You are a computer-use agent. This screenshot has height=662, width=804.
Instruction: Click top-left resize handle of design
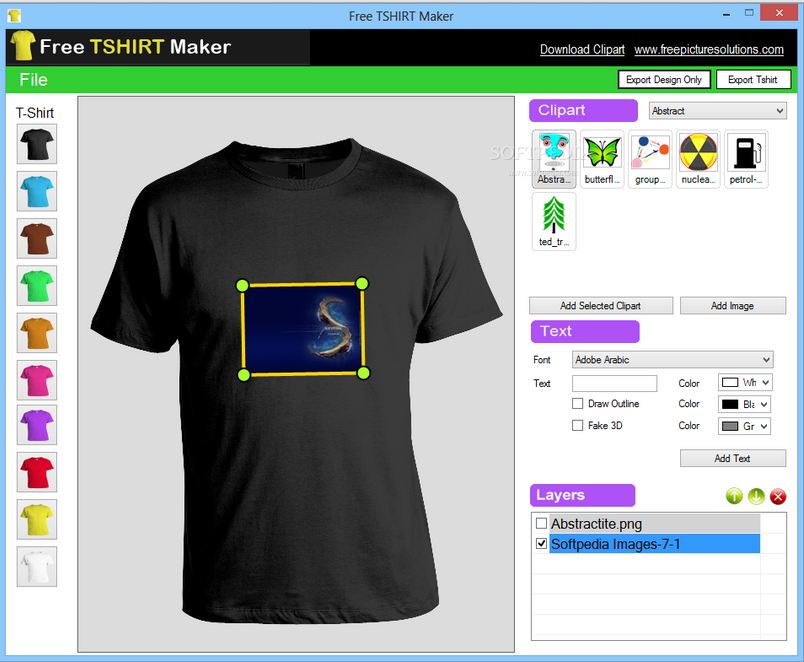pyautogui.click(x=243, y=285)
